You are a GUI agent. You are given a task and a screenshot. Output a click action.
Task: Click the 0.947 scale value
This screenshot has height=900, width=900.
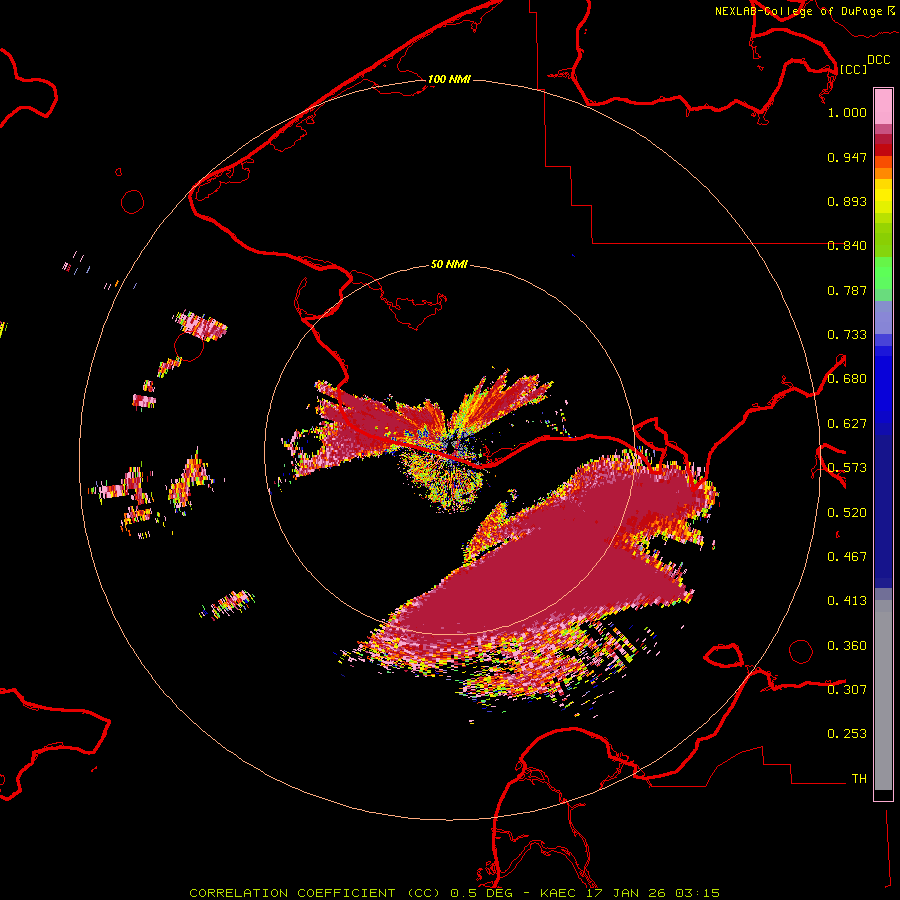(847, 157)
